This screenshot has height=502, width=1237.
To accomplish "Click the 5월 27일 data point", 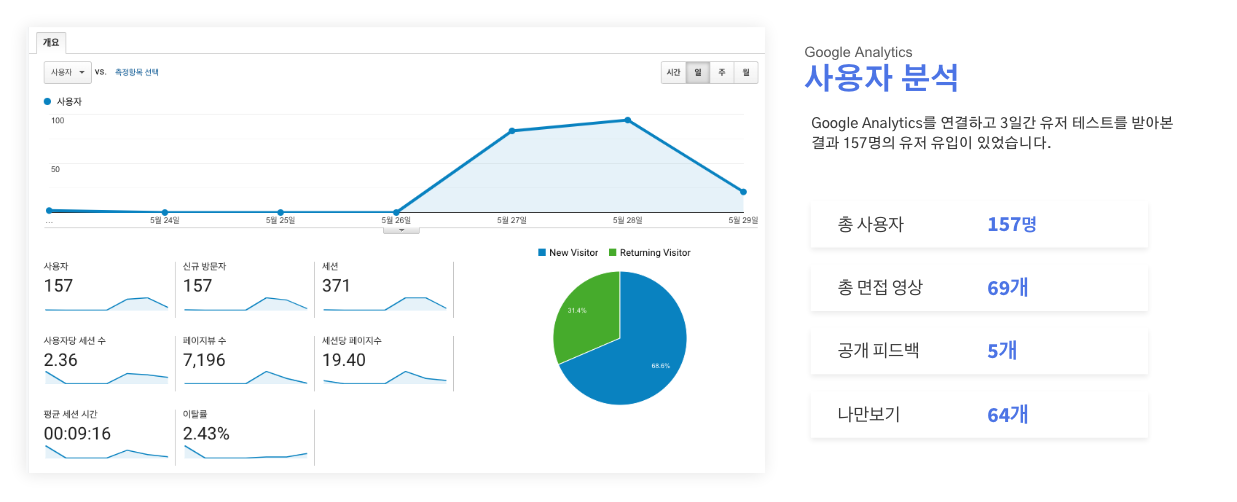I will click(512, 130).
